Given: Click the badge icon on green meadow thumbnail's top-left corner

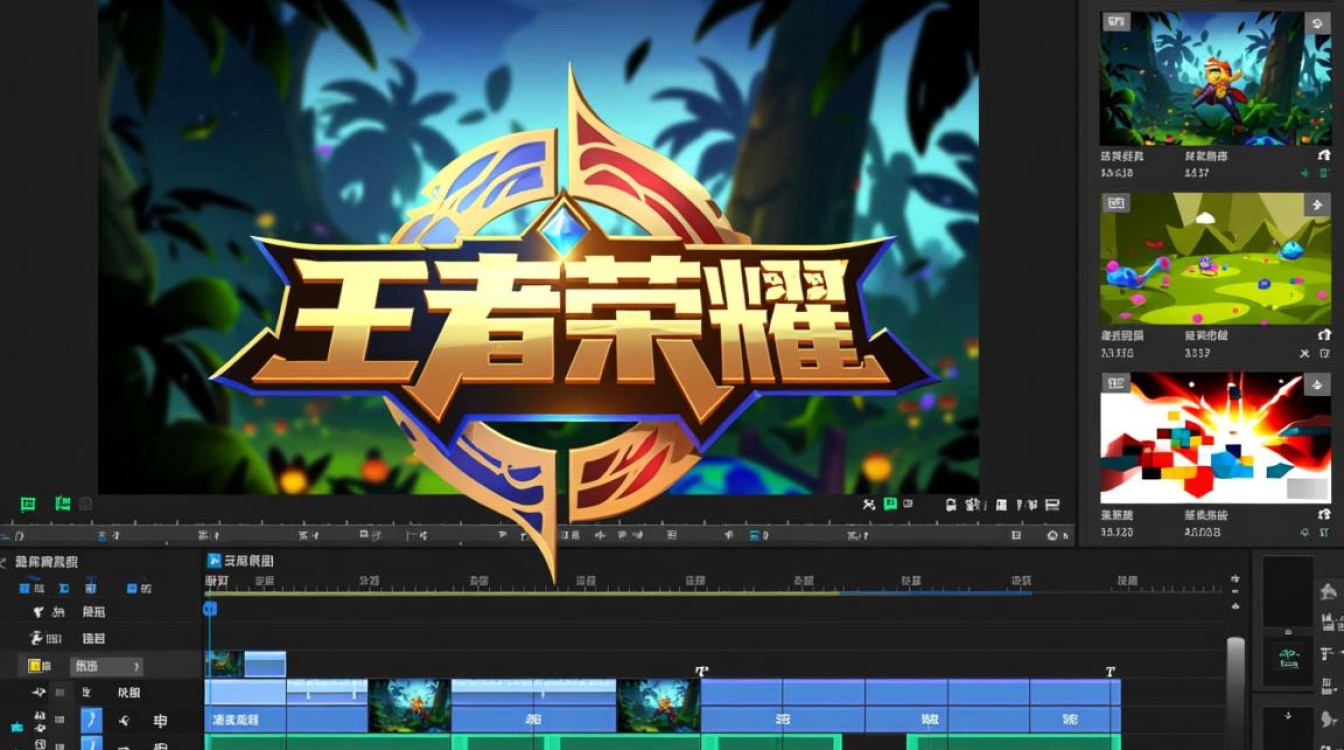Looking at the screenshot, I should [1115, 204].
